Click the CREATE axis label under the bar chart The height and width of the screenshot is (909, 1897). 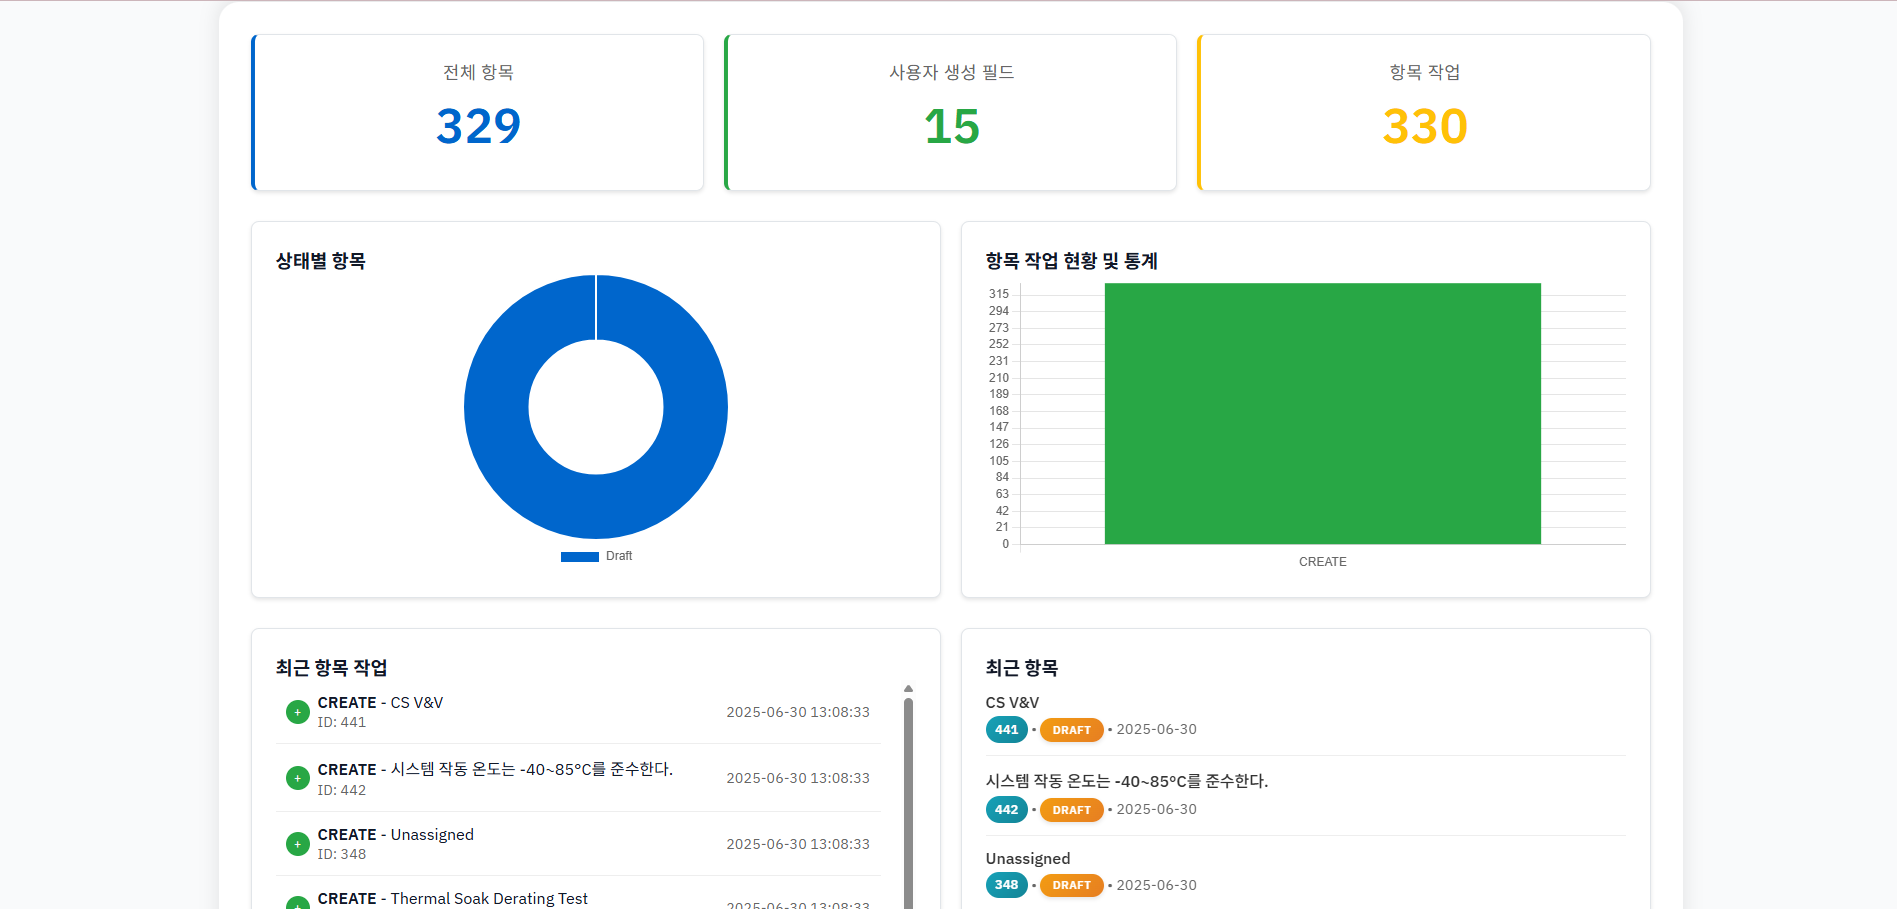pos(1322,561)
